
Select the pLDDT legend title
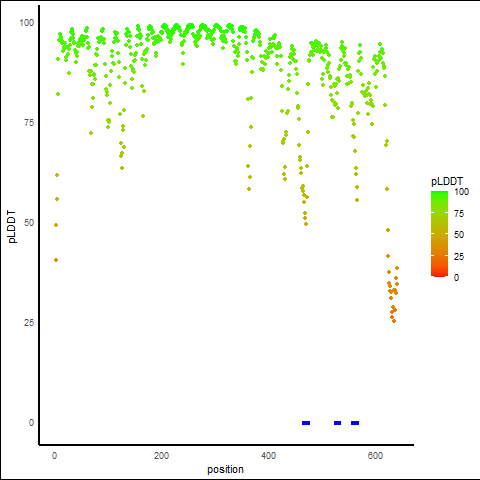(447, 182)
